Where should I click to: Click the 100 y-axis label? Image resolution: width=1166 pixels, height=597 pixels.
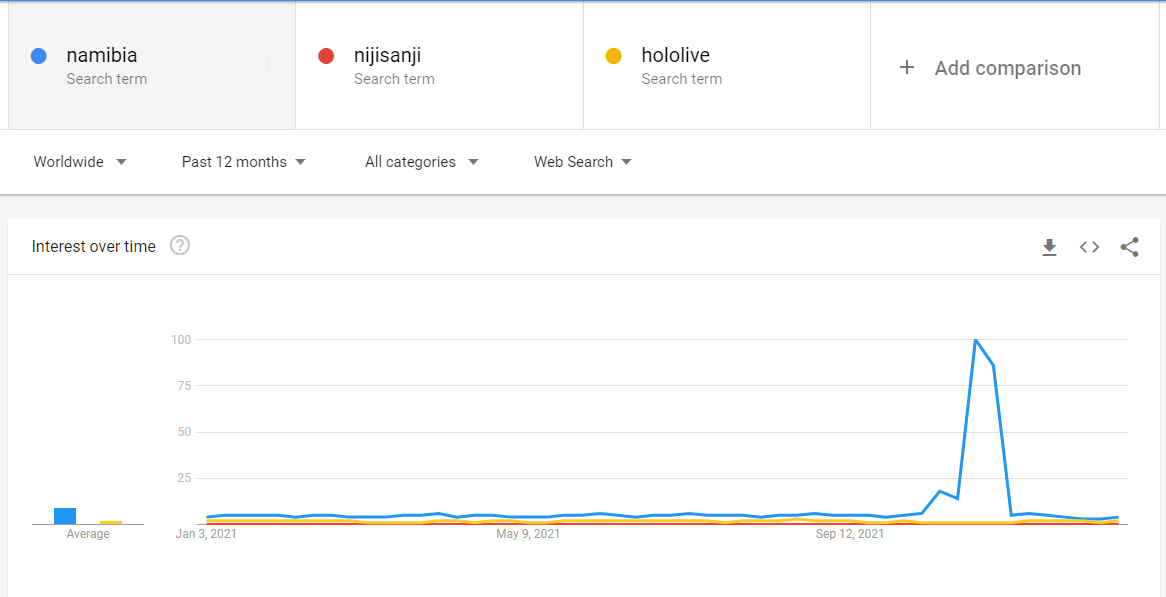(x=181, y=340)
